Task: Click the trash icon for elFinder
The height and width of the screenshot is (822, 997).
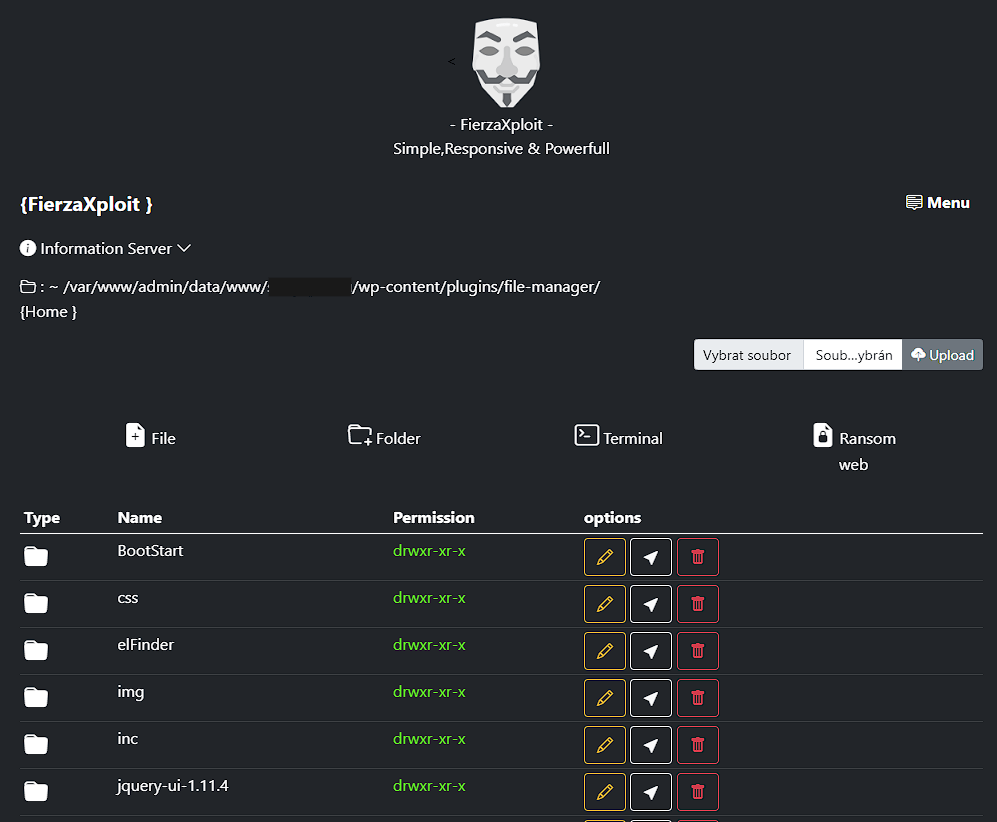Action: [698, 651]
